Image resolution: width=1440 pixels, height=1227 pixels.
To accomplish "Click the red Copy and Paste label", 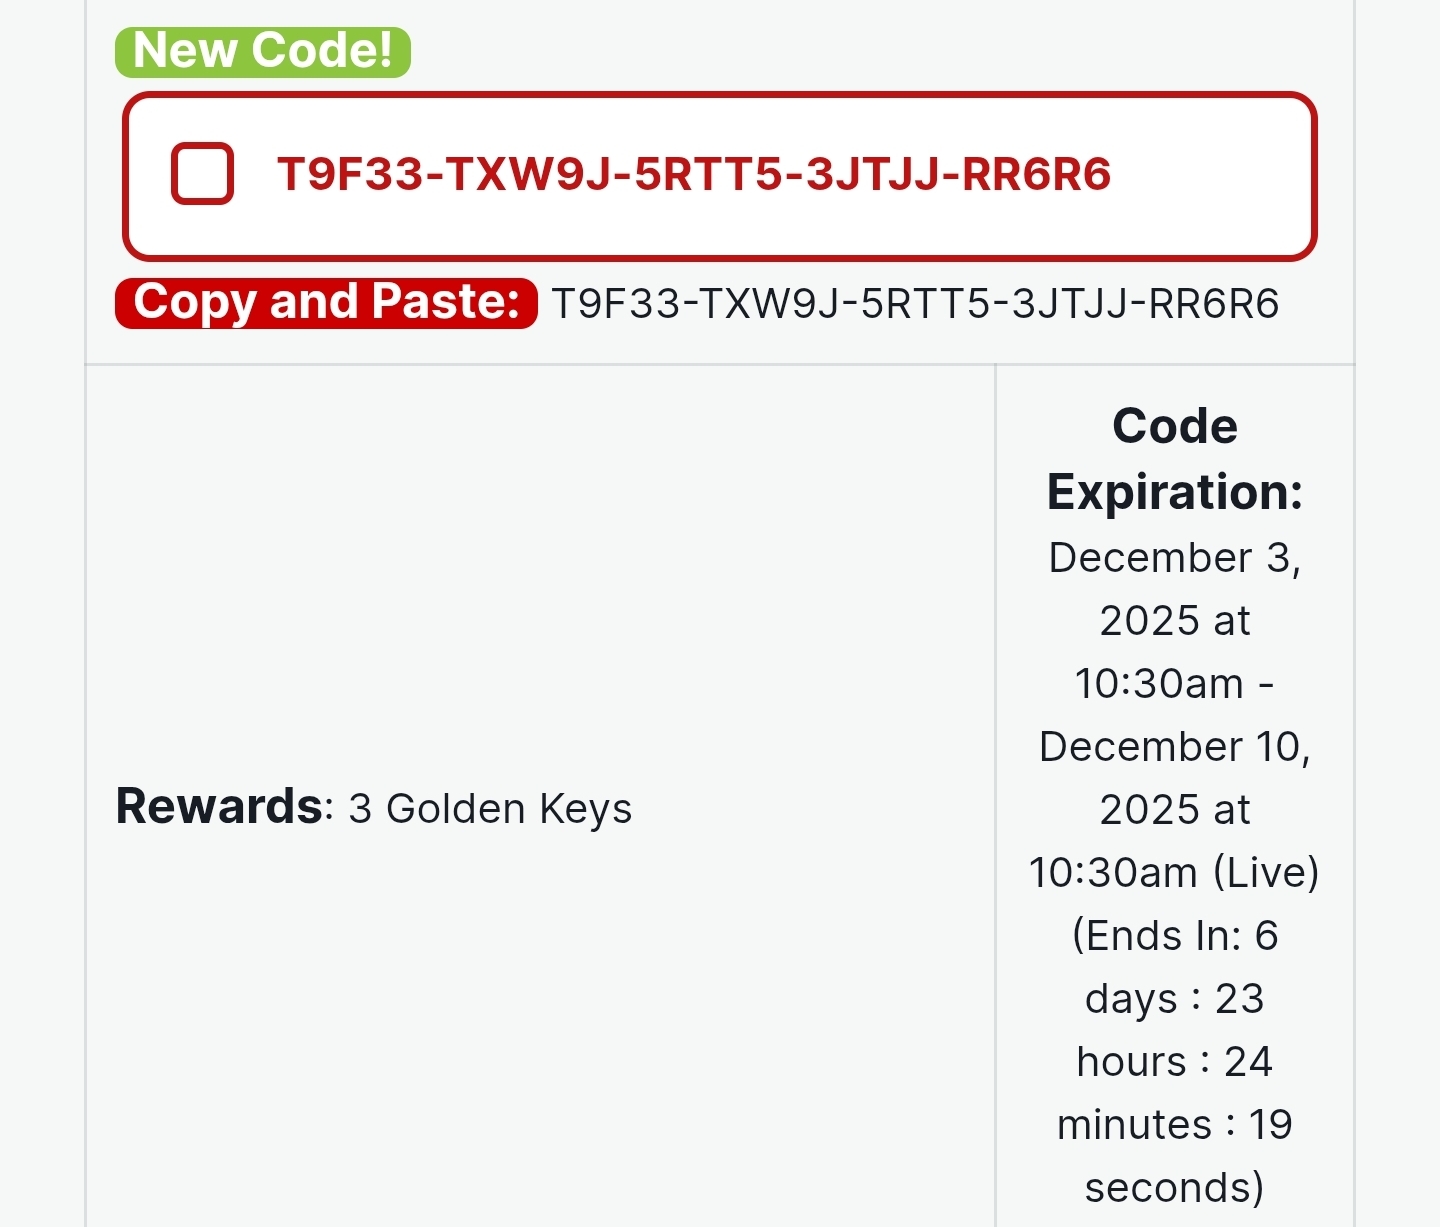I will tap(326, 302).
